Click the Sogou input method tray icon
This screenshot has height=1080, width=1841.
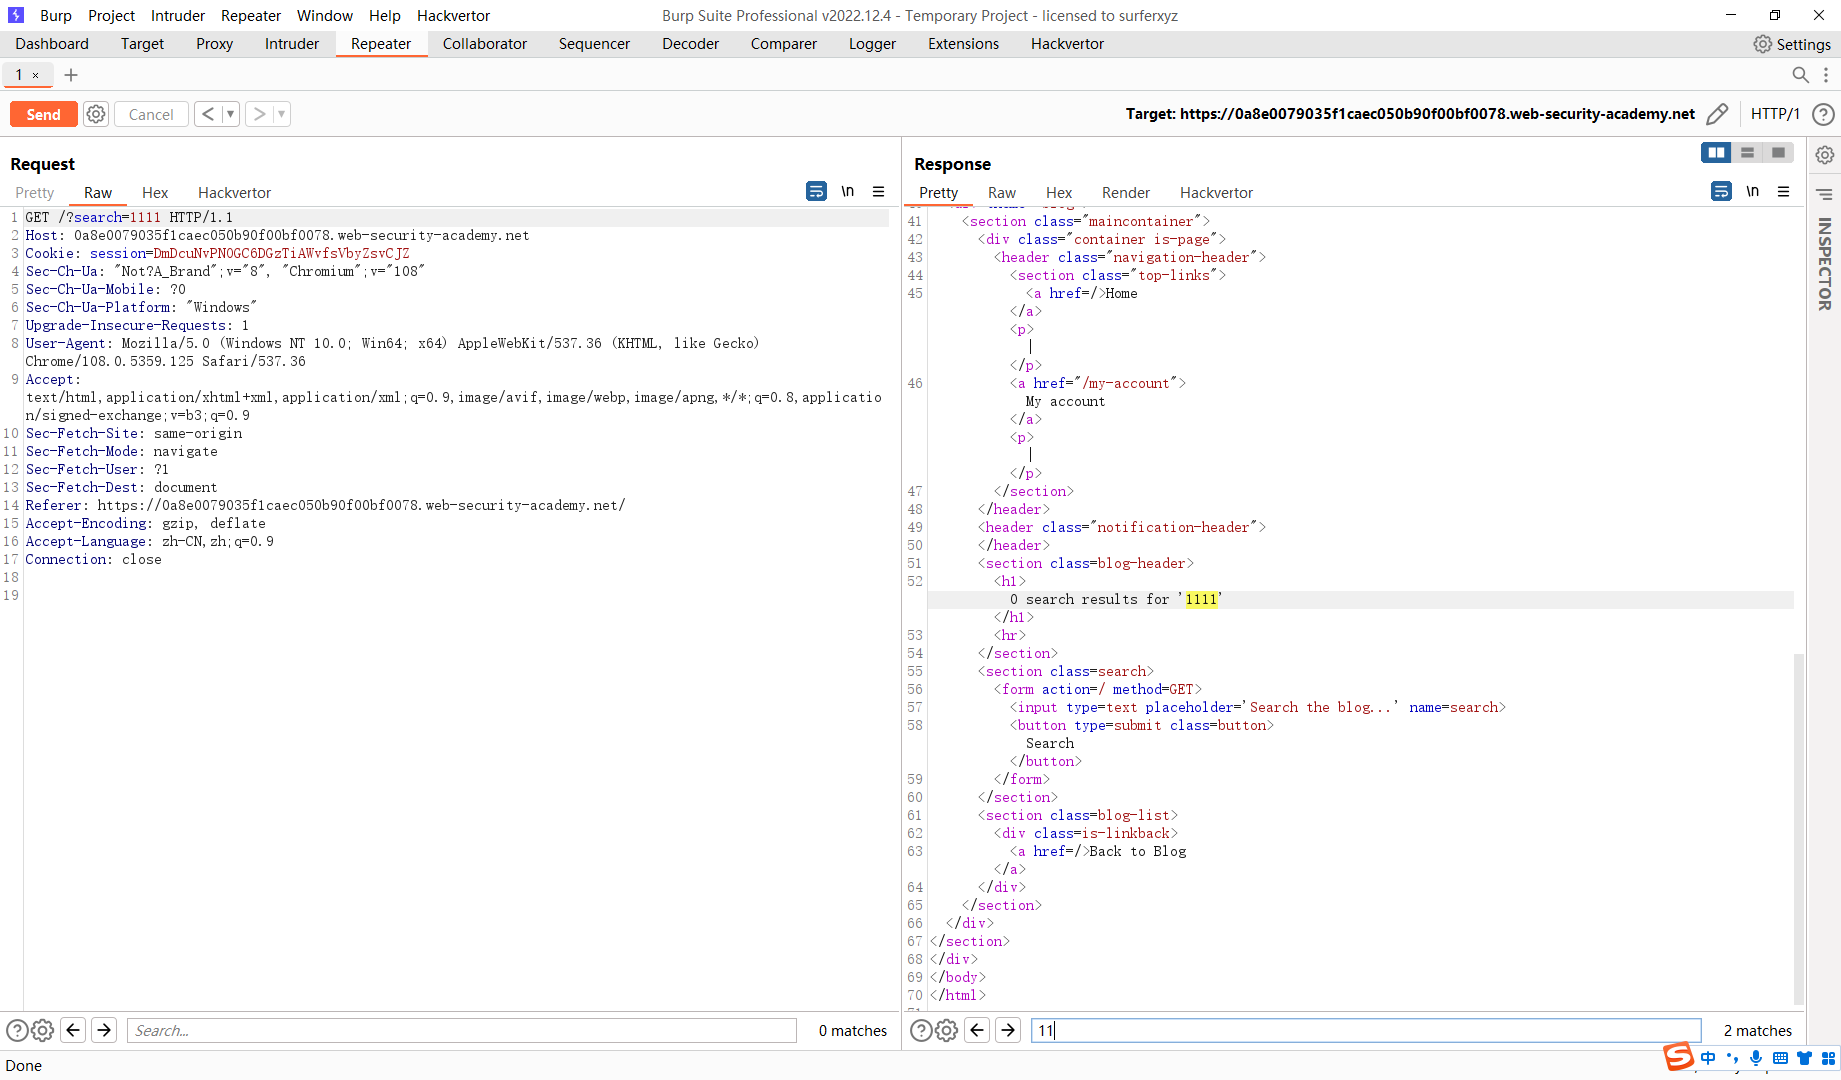(1678, 1057)
